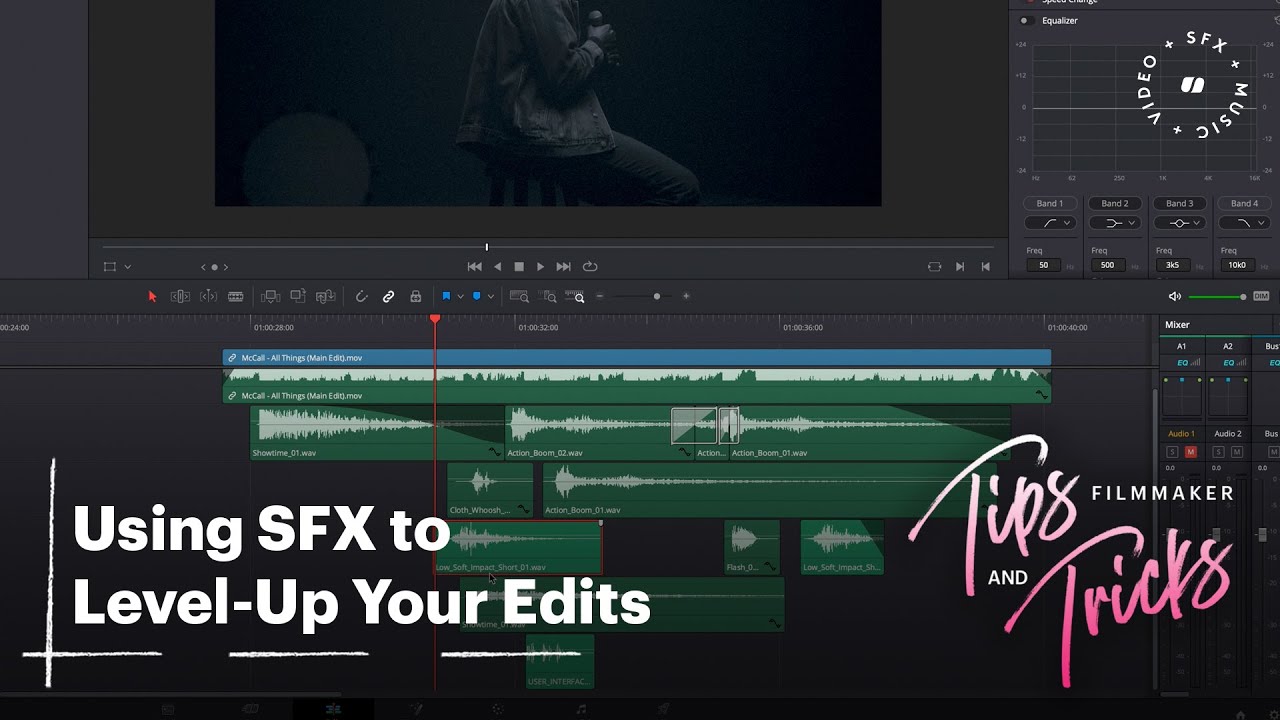The height and width of the screenshot is (720, 1280).
Task: Solo the Audio 2 mixer channel
Action: coord(1218,452)
